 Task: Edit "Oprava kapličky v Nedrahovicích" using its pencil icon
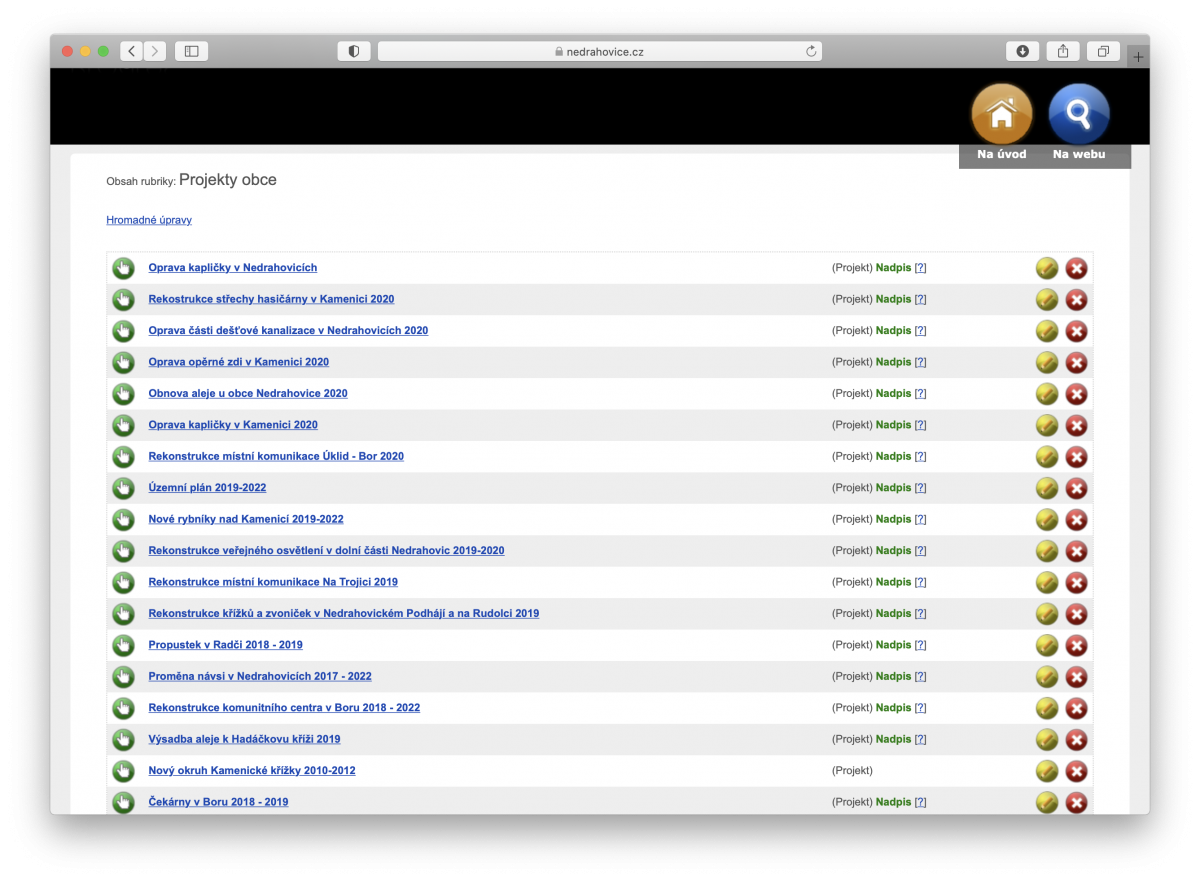pos(1046,267)
